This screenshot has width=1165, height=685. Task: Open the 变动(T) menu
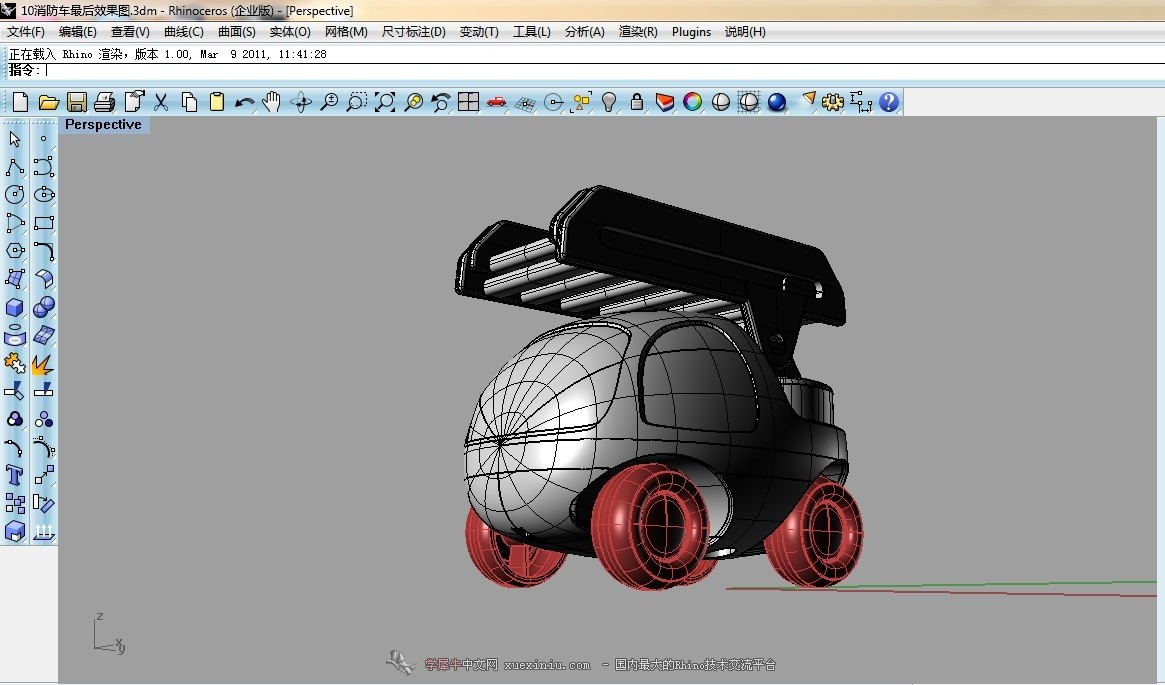pyautogui.click(x=479, y=32)
